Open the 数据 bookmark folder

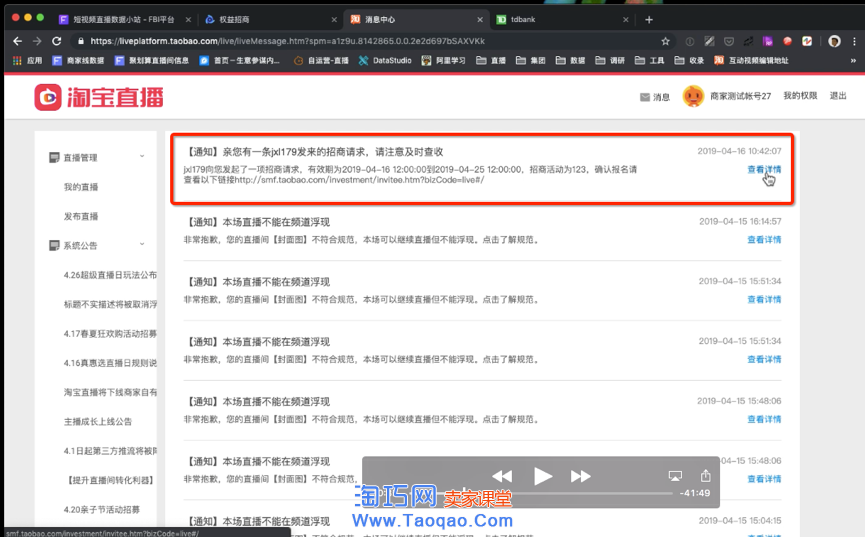click(x=570, y=60)
